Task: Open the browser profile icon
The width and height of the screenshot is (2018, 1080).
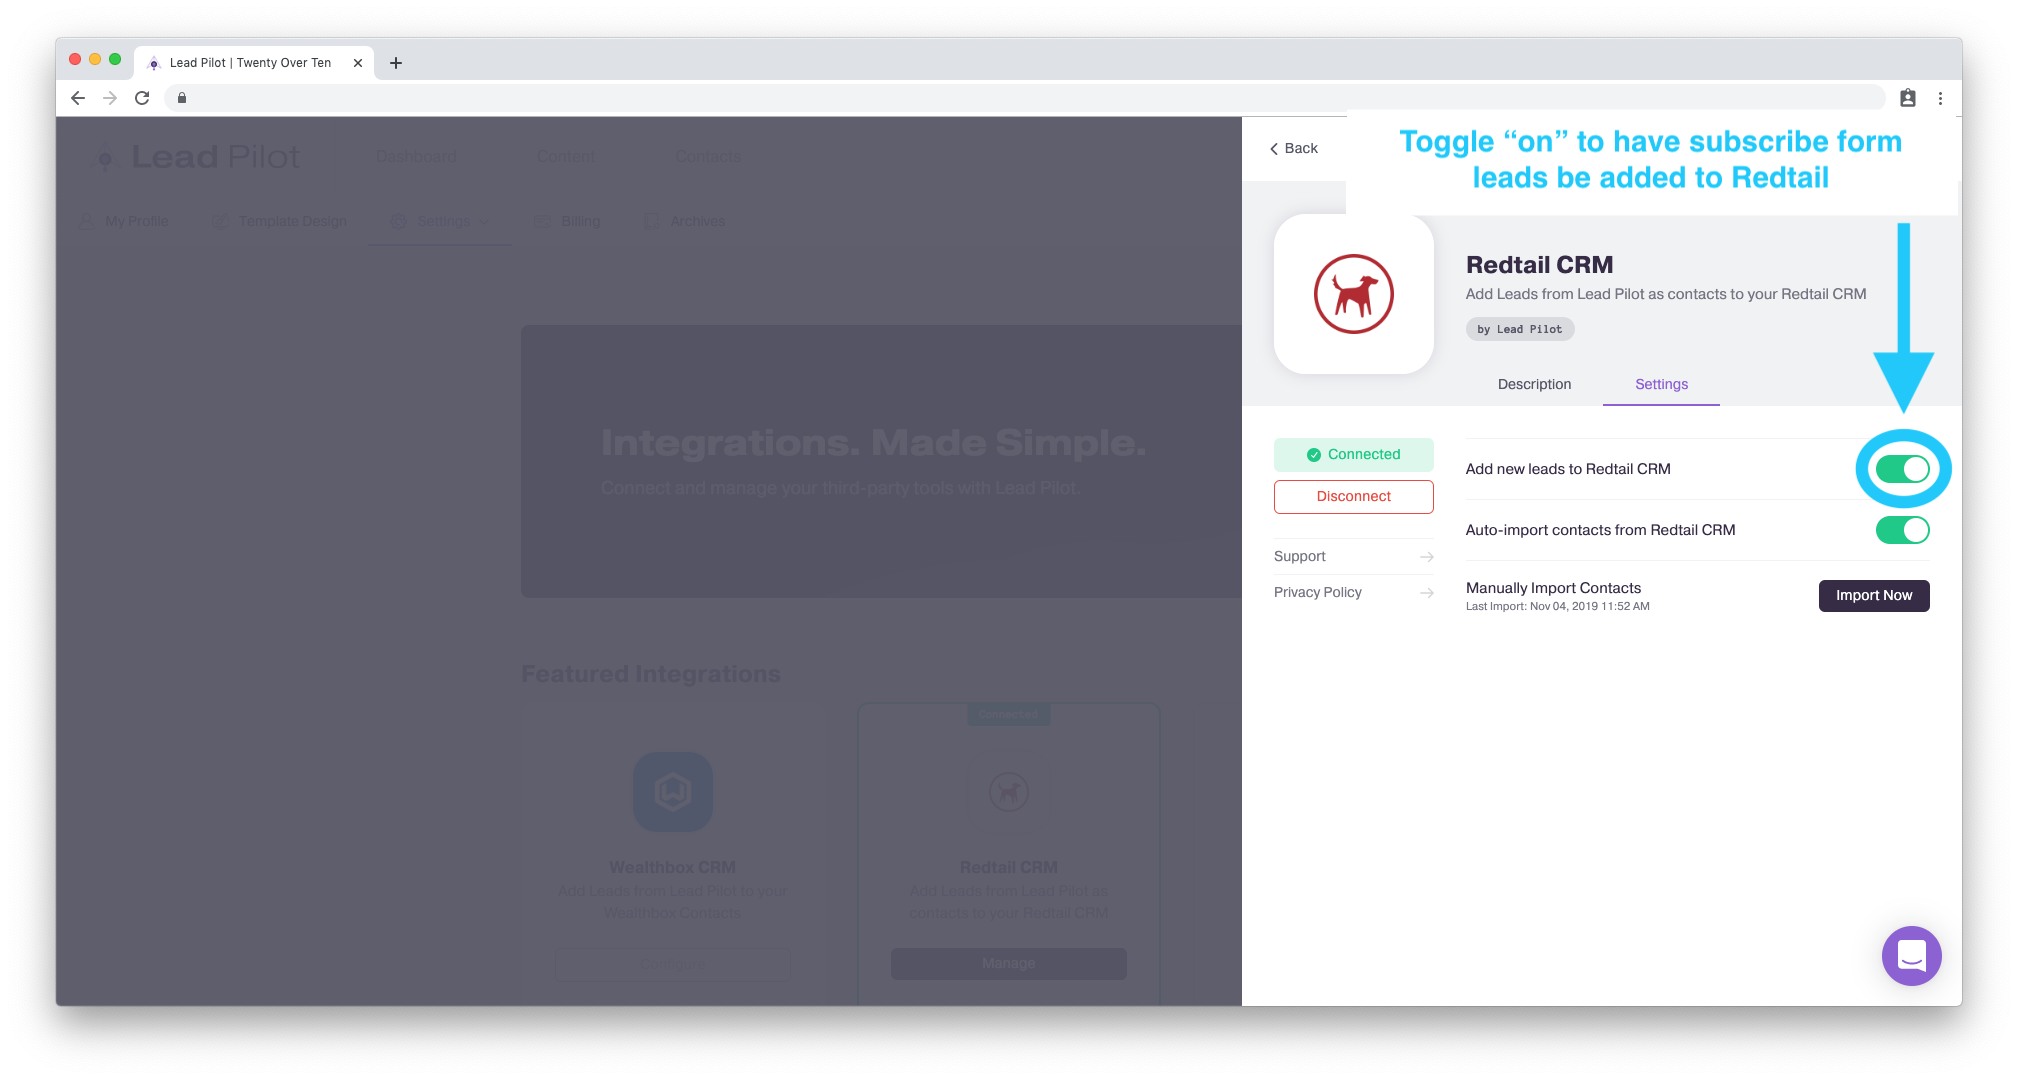Action: pos(1908,98)
